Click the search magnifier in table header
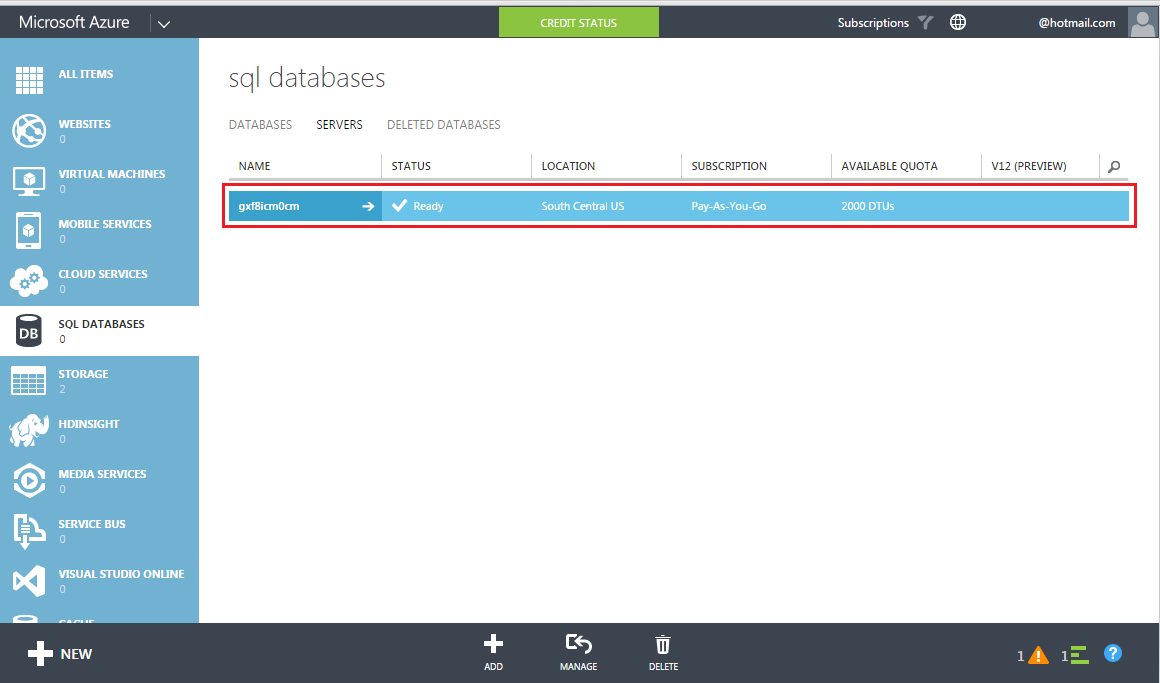1160x683 pixels. [1114, 167]
